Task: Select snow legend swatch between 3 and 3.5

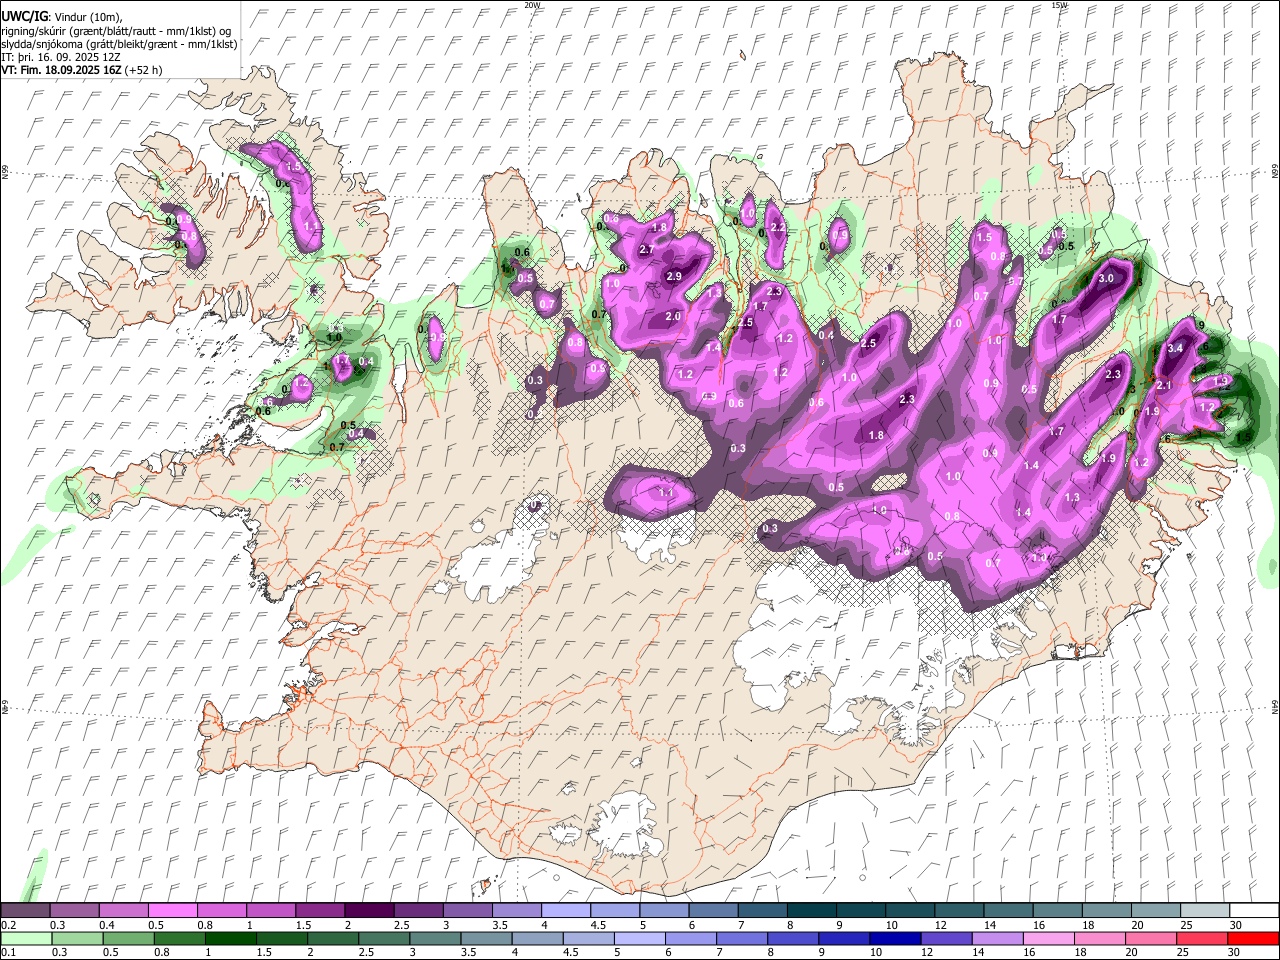Action: (467, 910)
